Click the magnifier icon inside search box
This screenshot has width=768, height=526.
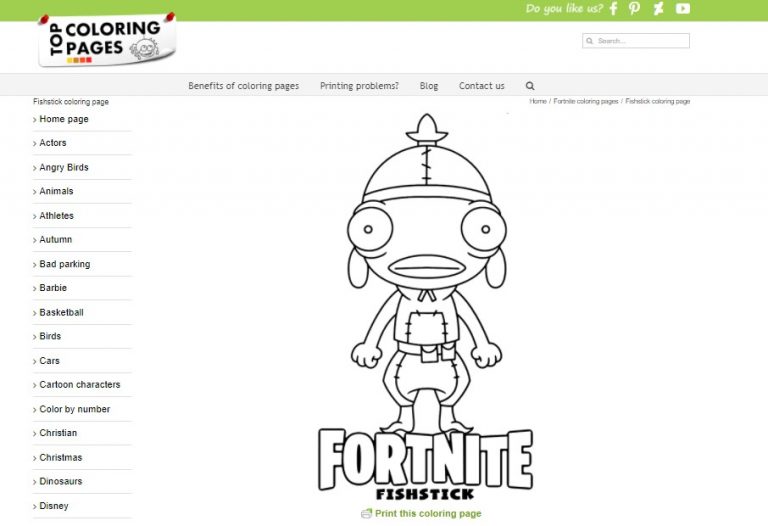coord(590,41)
